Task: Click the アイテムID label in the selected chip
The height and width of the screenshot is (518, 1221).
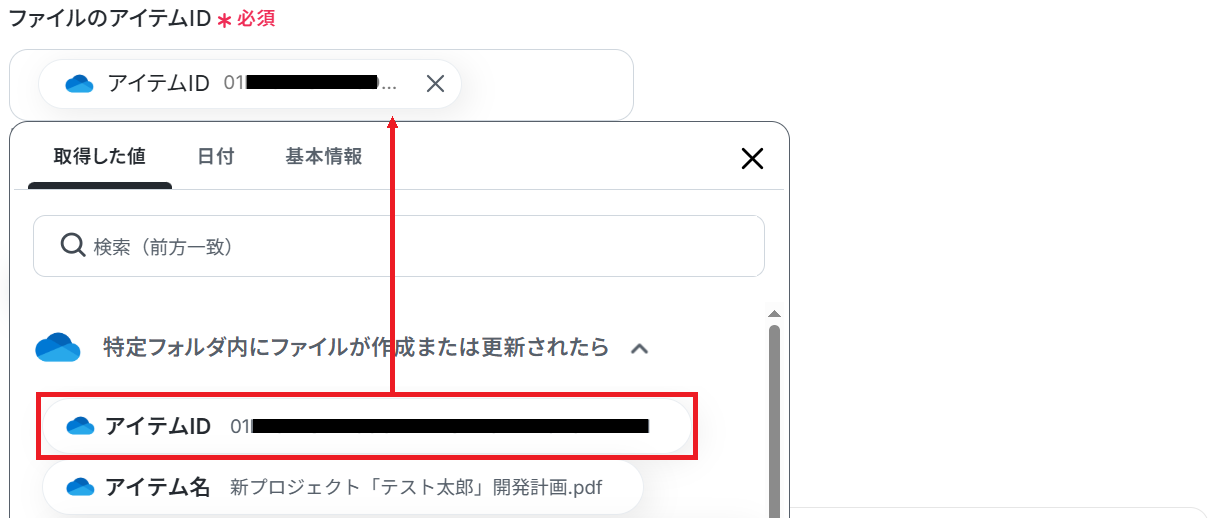Action: coord(158,84)
